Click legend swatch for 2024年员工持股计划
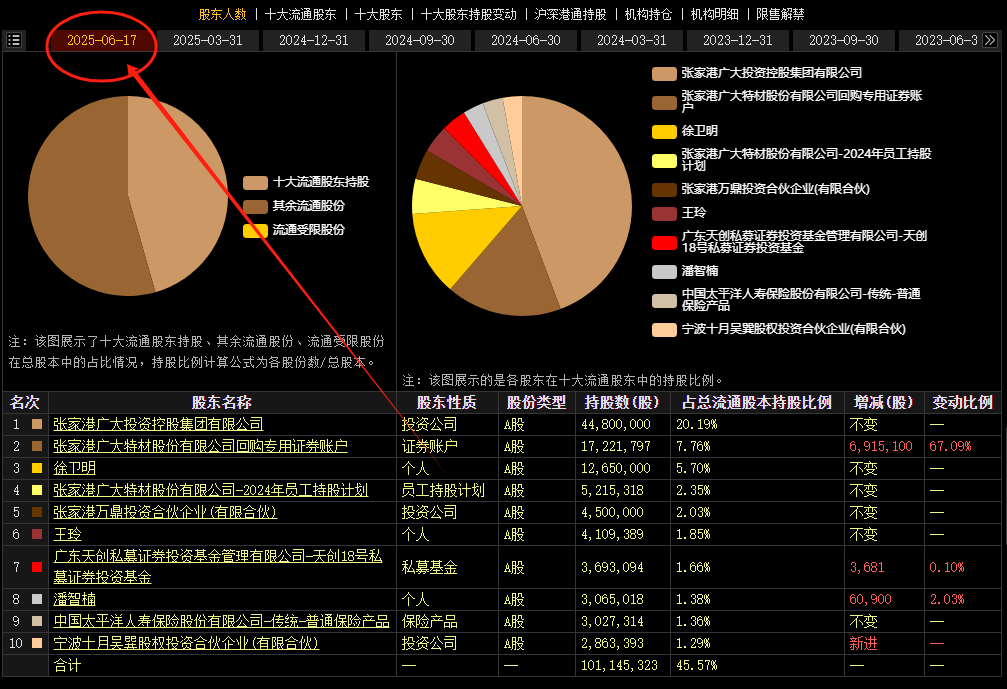 coord(664,161)
